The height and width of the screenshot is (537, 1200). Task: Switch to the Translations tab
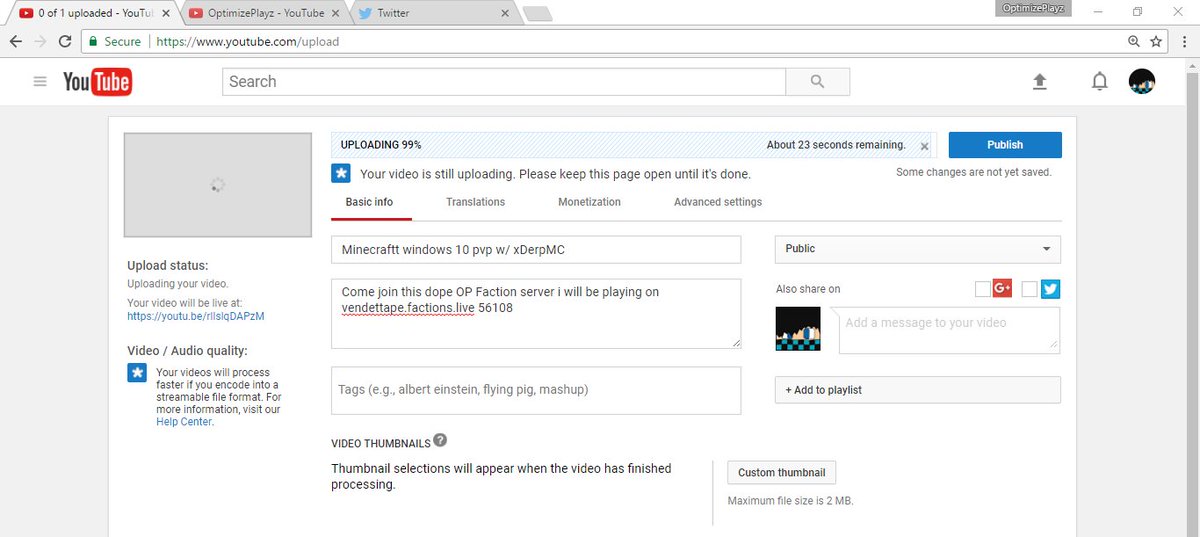(x=475, y=202)
